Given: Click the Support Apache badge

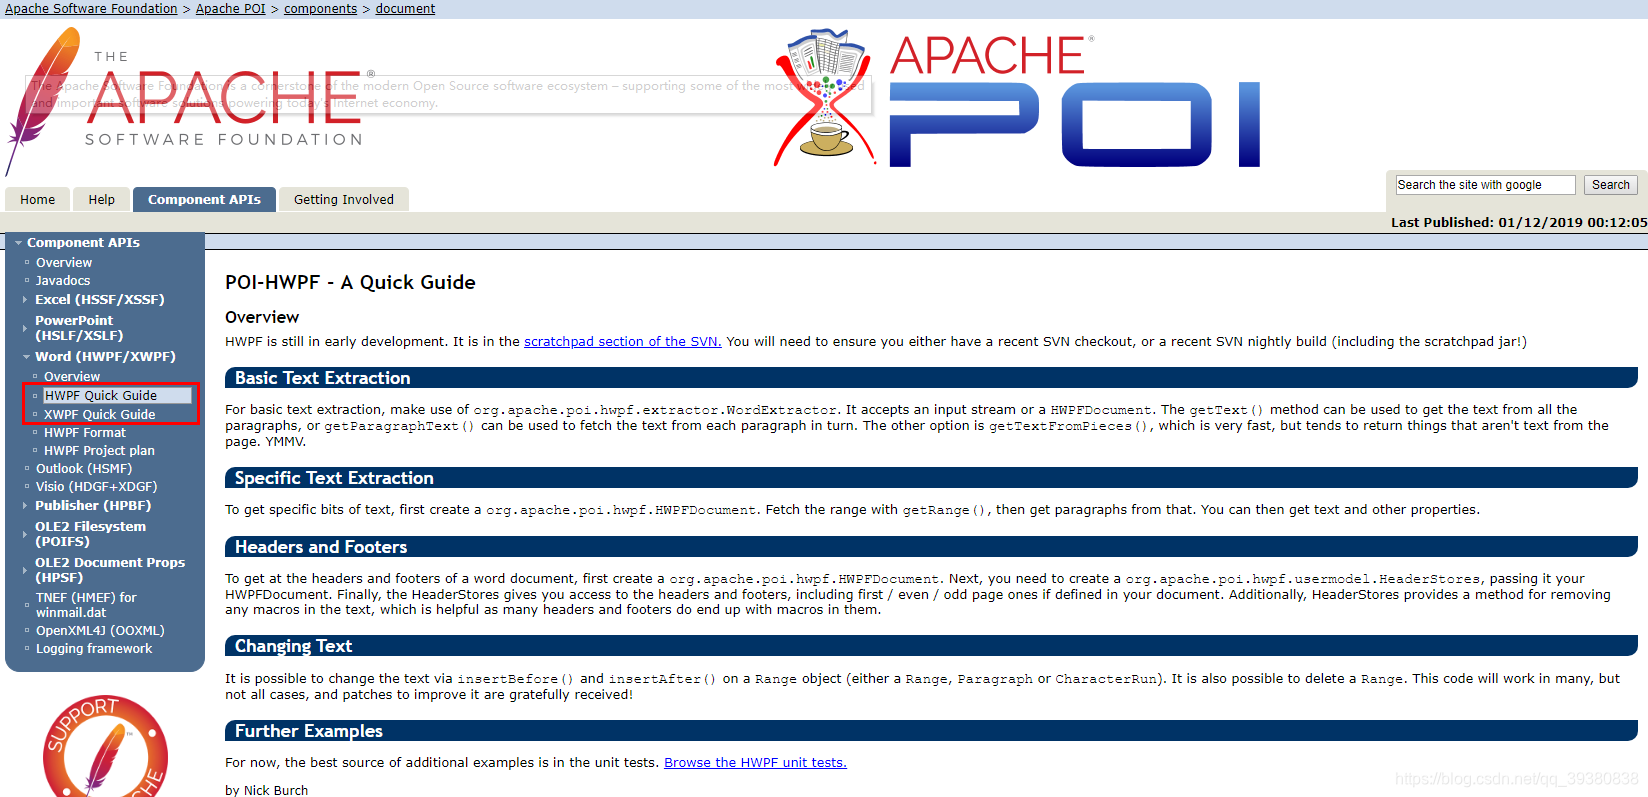Looking at the screenshot, I should pos(105,746).
